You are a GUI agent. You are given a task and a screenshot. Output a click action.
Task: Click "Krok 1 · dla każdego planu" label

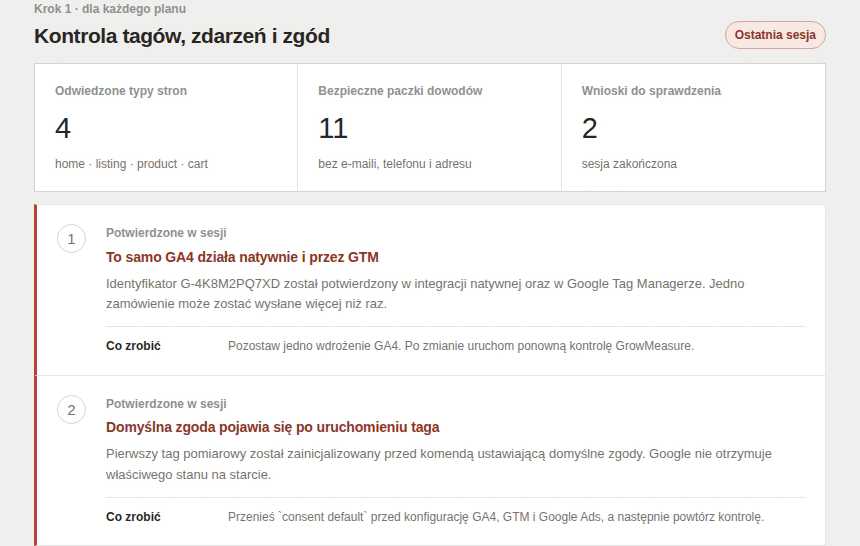click(x=110, y=9)
